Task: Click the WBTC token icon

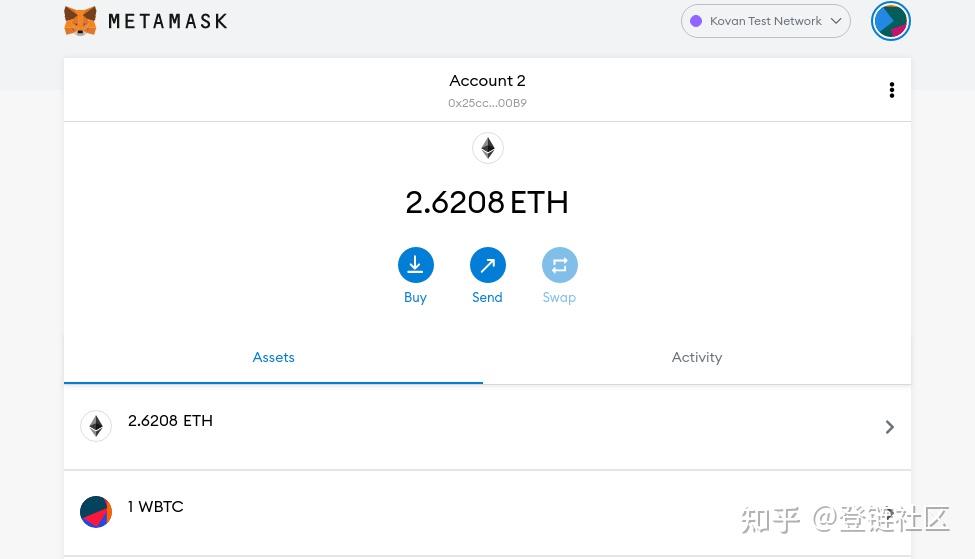Action: (96, 512)
